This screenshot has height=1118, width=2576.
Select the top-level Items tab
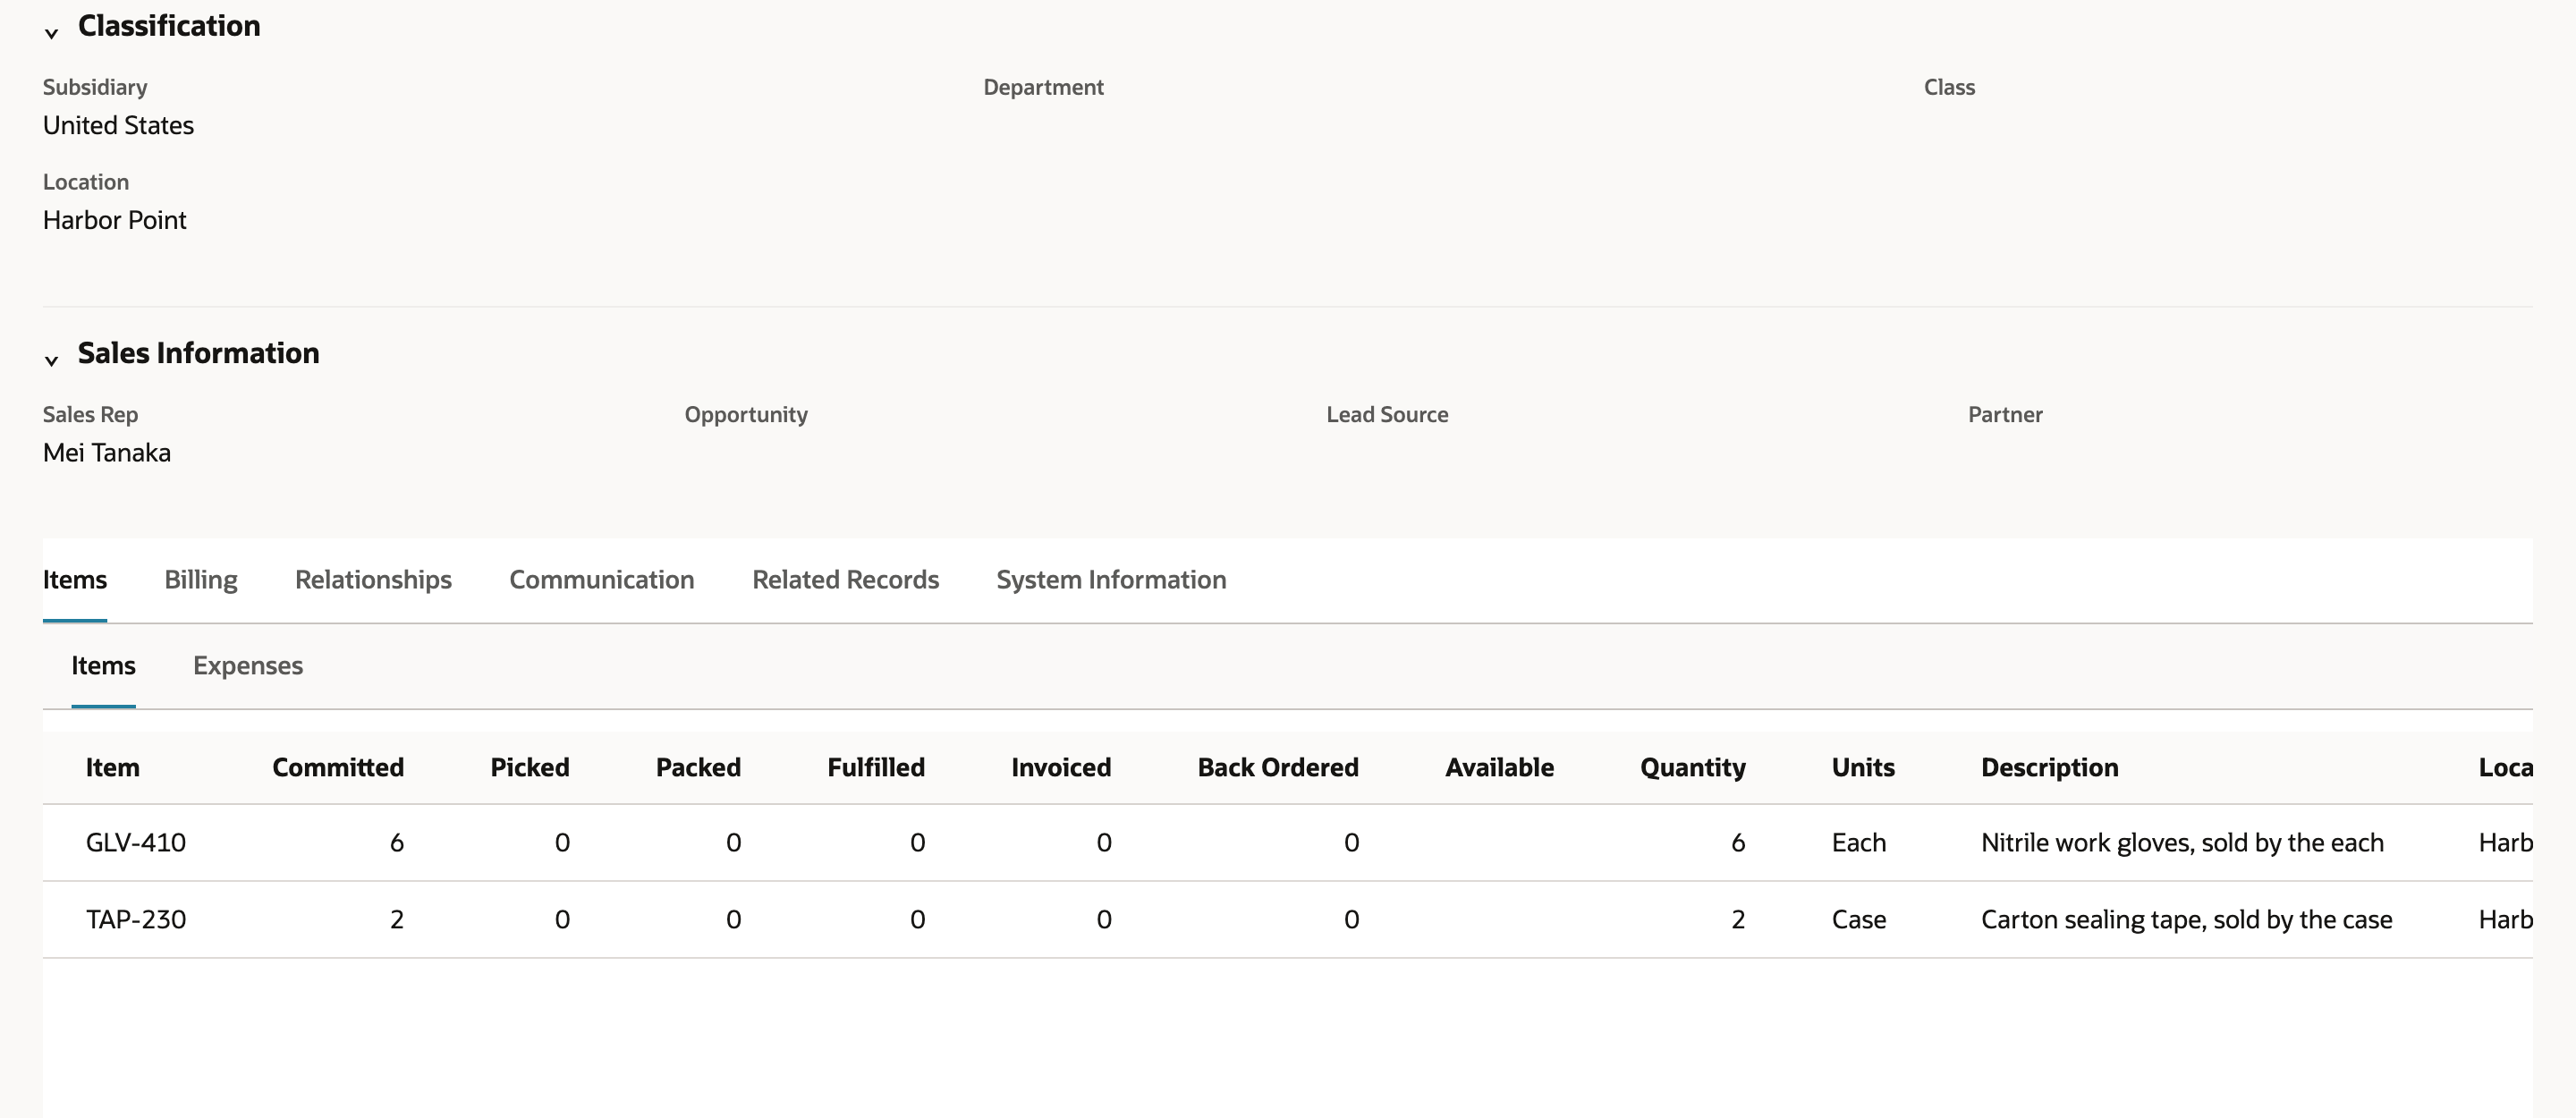(75, 579)
